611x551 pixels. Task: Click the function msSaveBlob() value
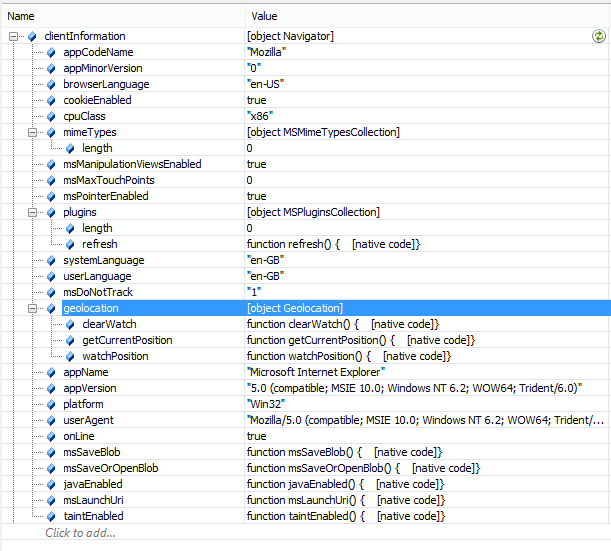[345, 452]
